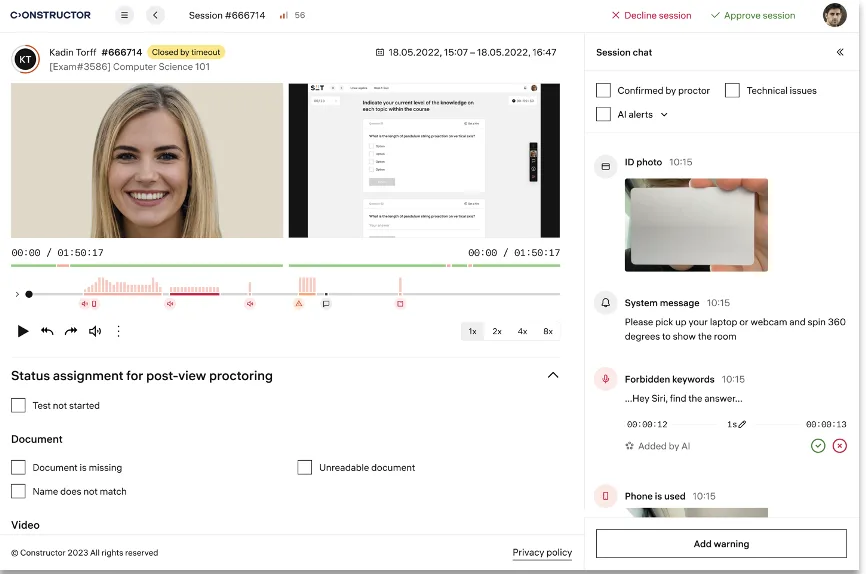Check the AI alerts filter box
The height and width of the screenshot is (574, 866).
tap(604, 114)
